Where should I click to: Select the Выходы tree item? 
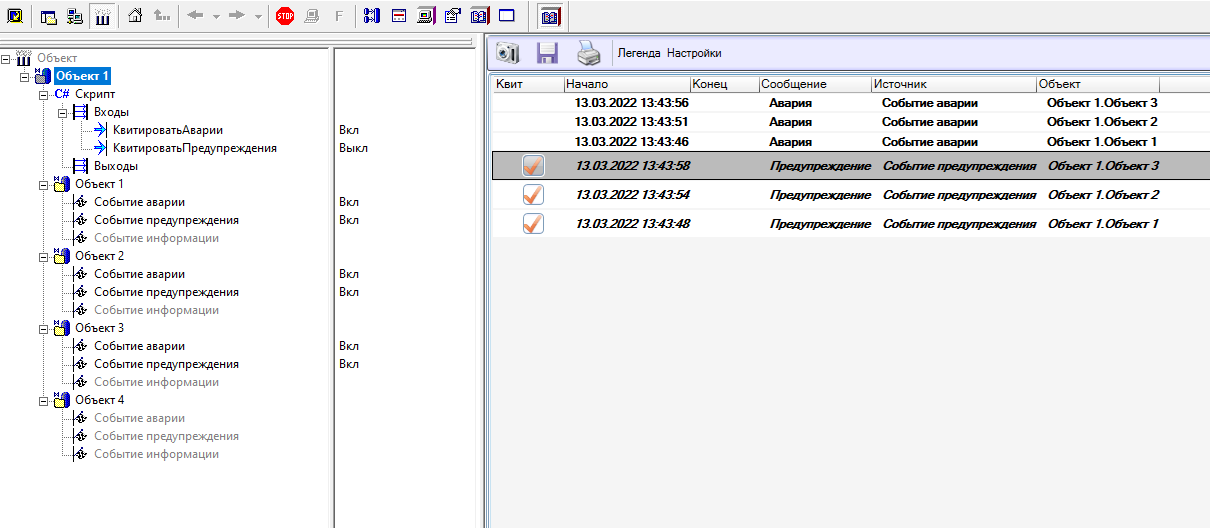[x=116, y=166]
